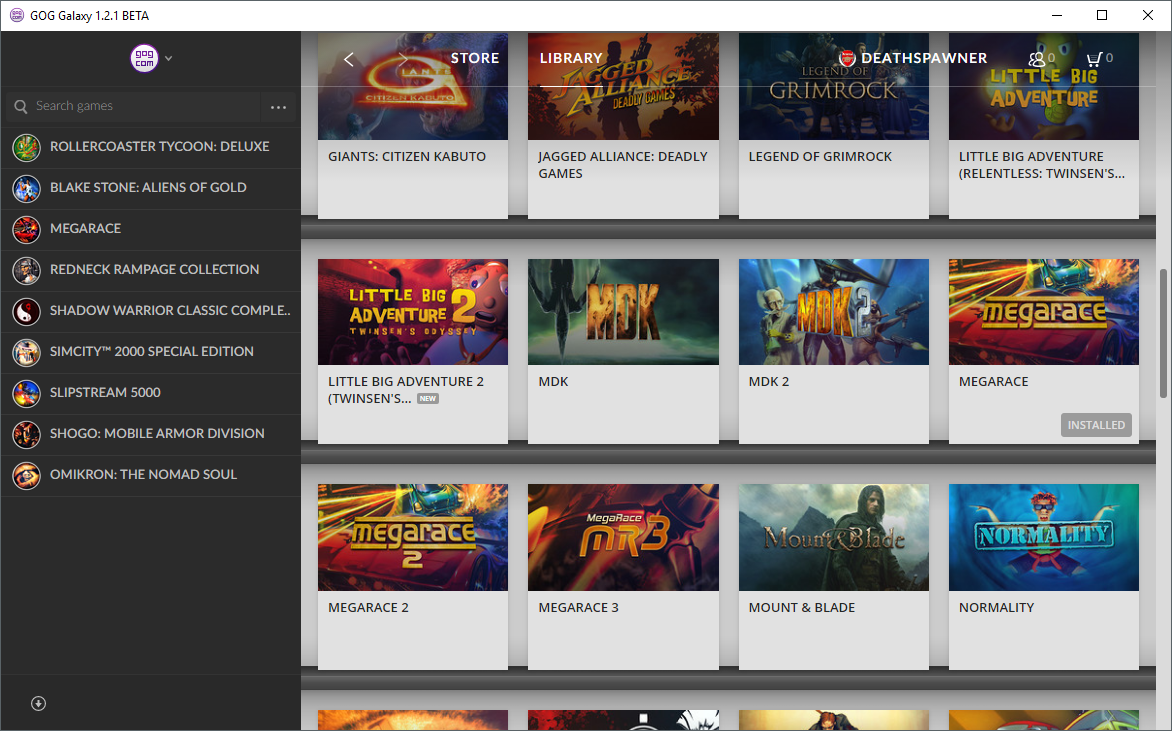
Task: Open the Mount & Blade cover art
Action: (833, 537)
